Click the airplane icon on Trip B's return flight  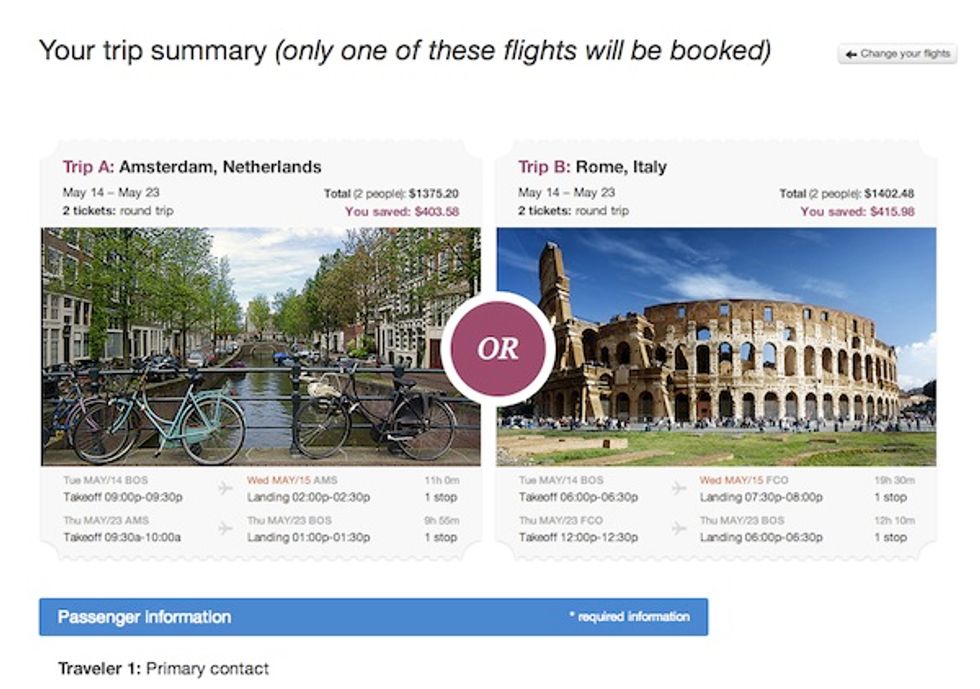pyautogui.click(x=678, y=526)
